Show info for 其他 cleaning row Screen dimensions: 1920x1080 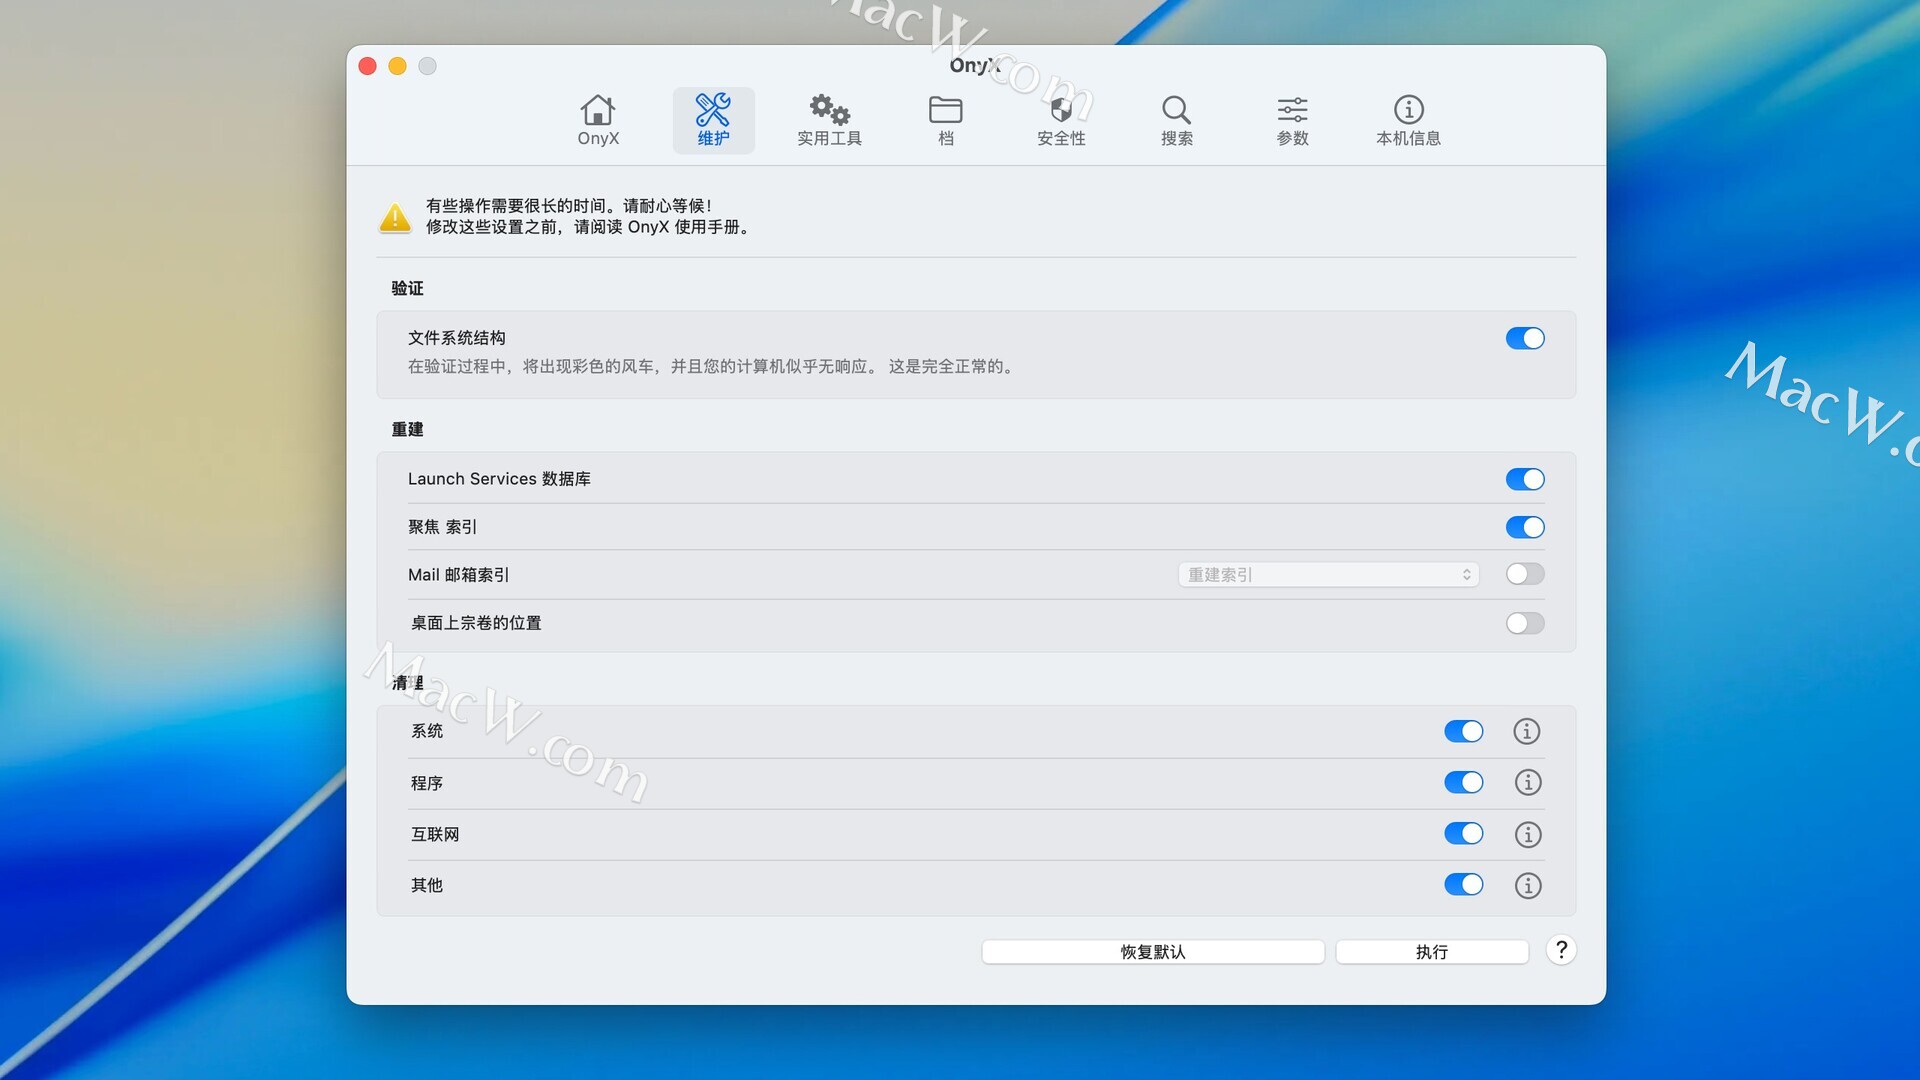1527,885
